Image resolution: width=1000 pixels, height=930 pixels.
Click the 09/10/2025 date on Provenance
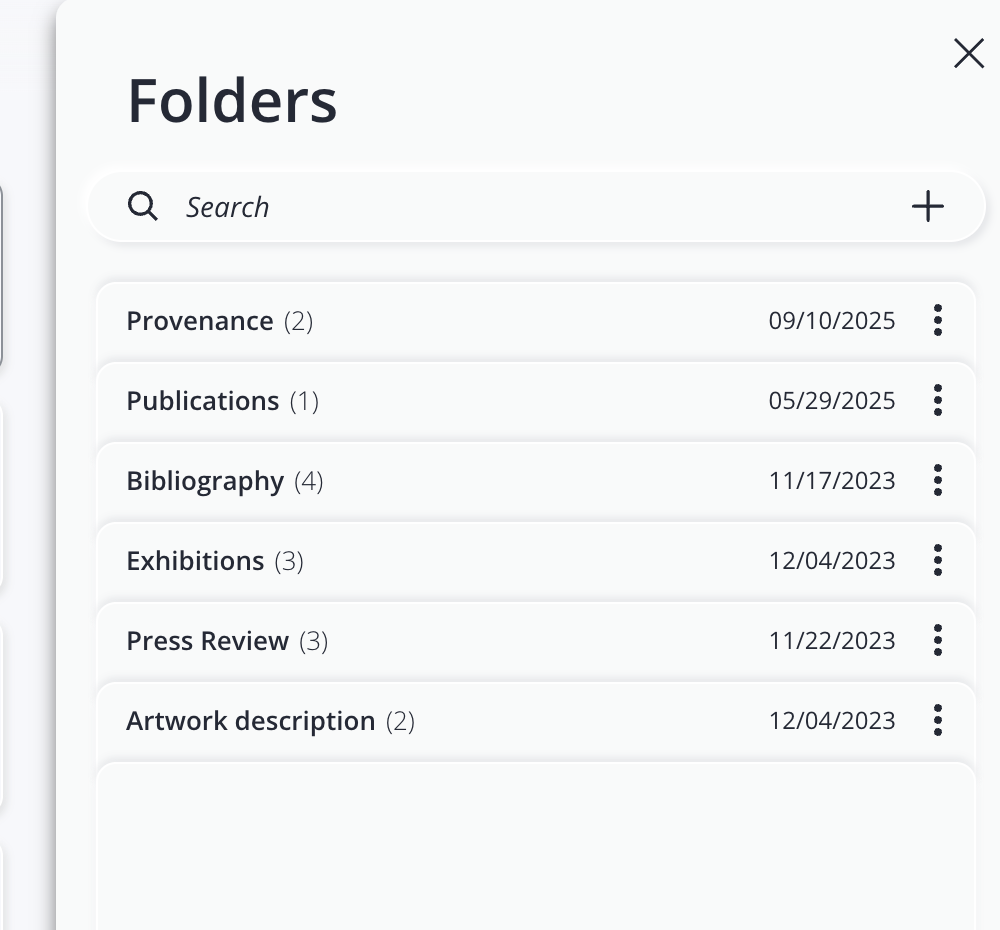[832, 321]
